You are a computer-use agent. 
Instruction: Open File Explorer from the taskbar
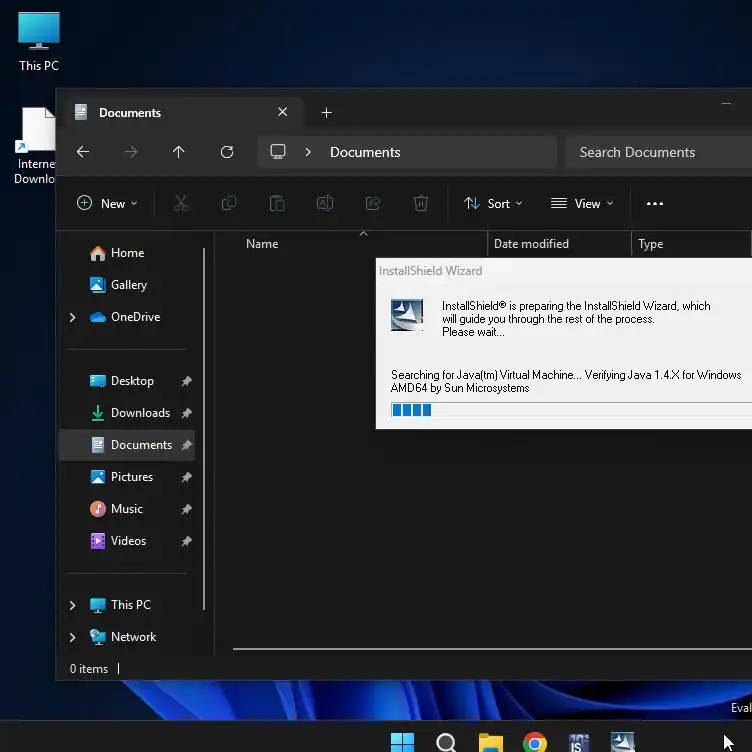click(x=491, y=742)
